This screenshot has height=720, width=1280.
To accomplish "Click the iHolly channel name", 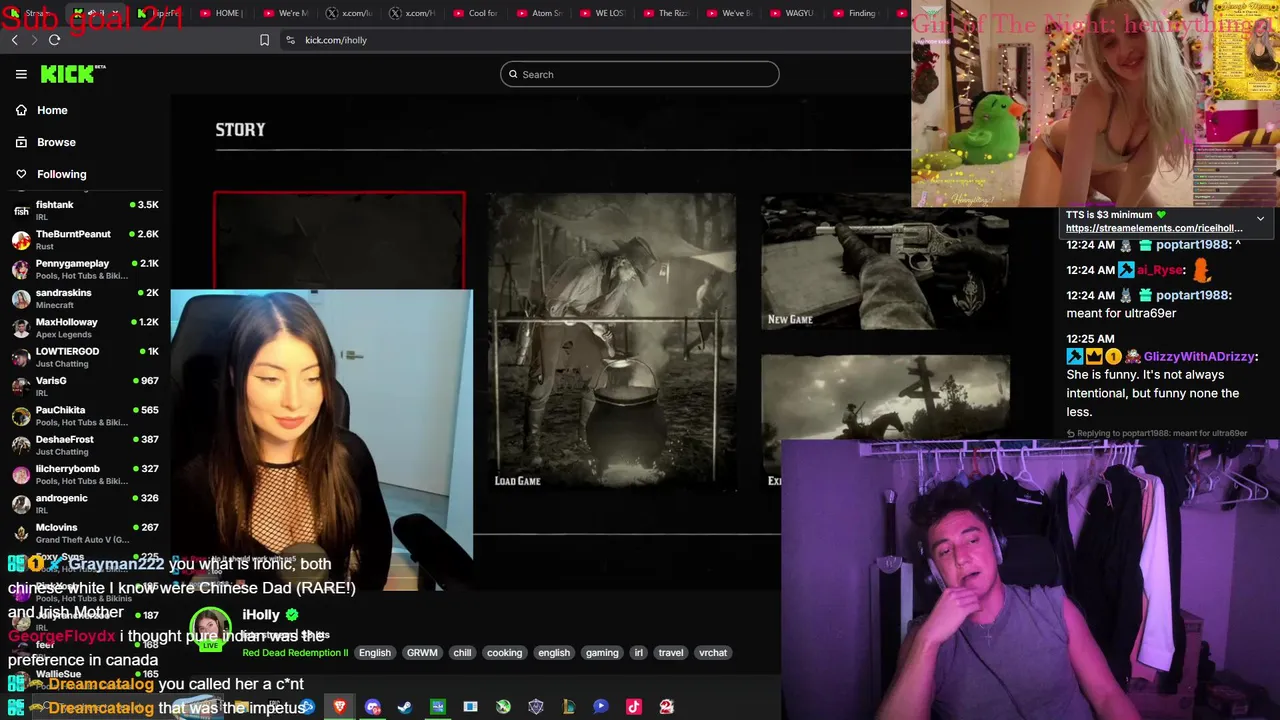I will point(260,615).
